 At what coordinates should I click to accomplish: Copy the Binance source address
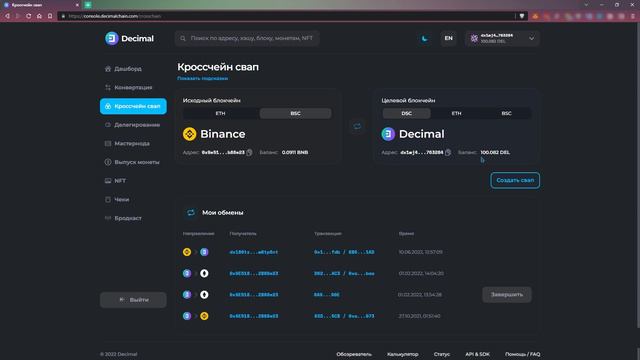pyautogui.click(x=249, y=153)
